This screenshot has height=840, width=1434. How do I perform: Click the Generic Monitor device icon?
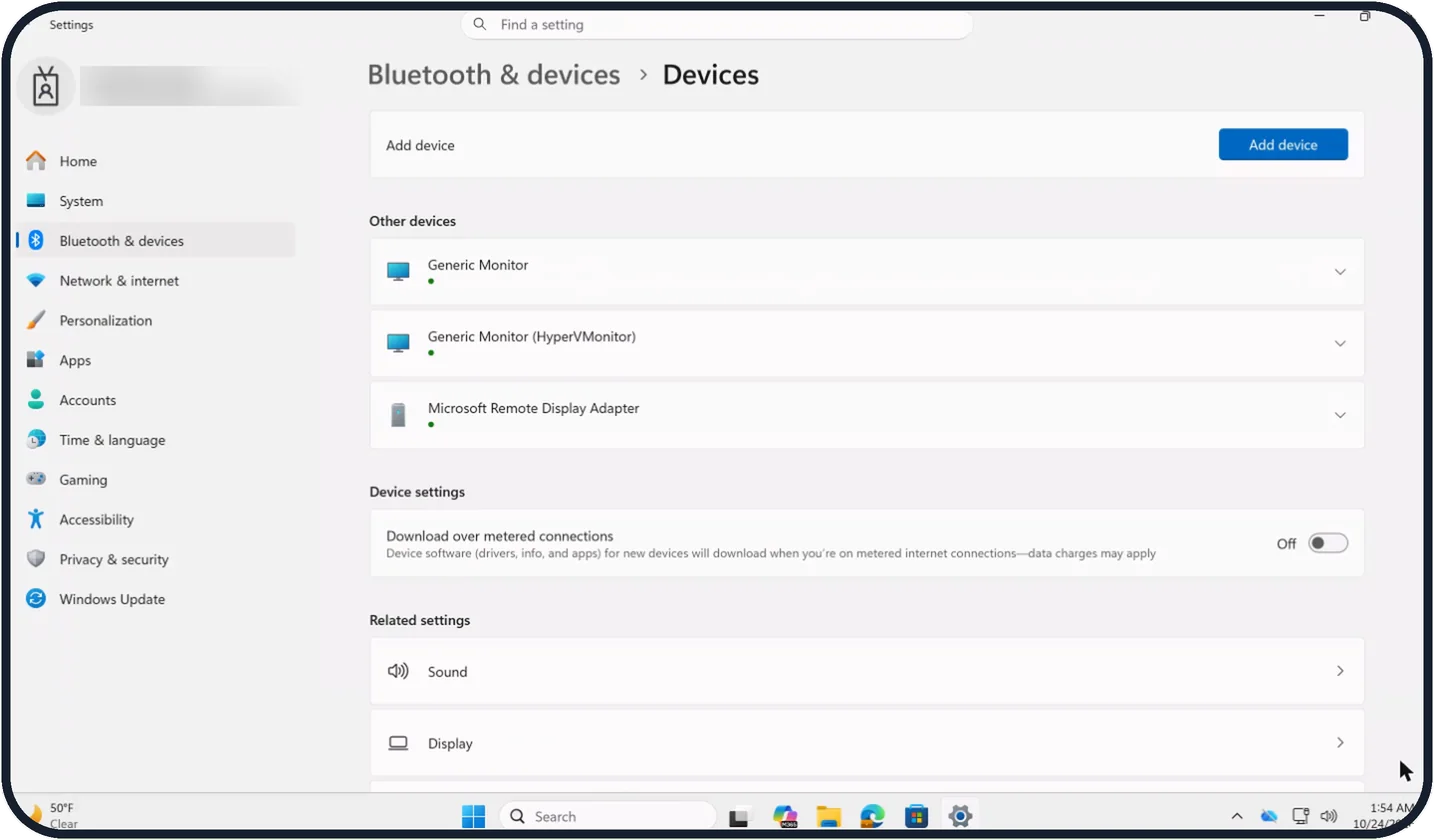[398, 272]
